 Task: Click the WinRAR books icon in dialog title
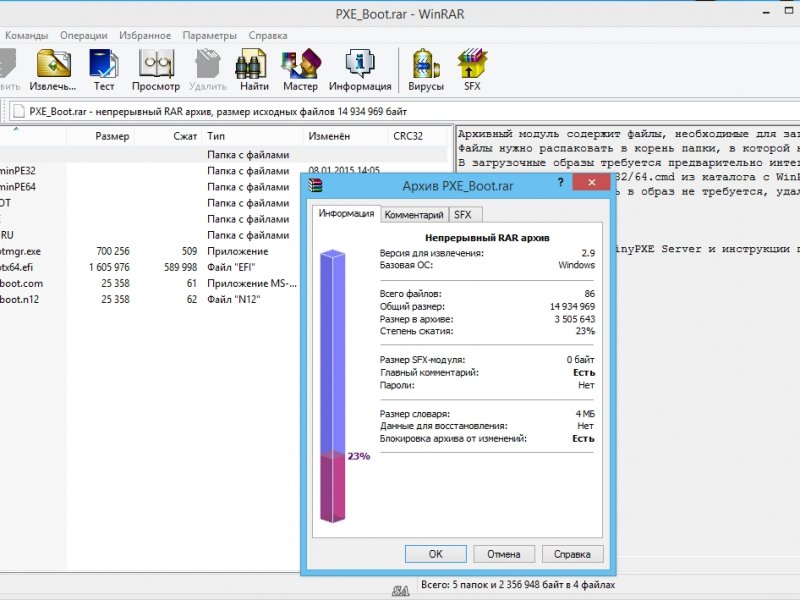[x=315, y=185]
